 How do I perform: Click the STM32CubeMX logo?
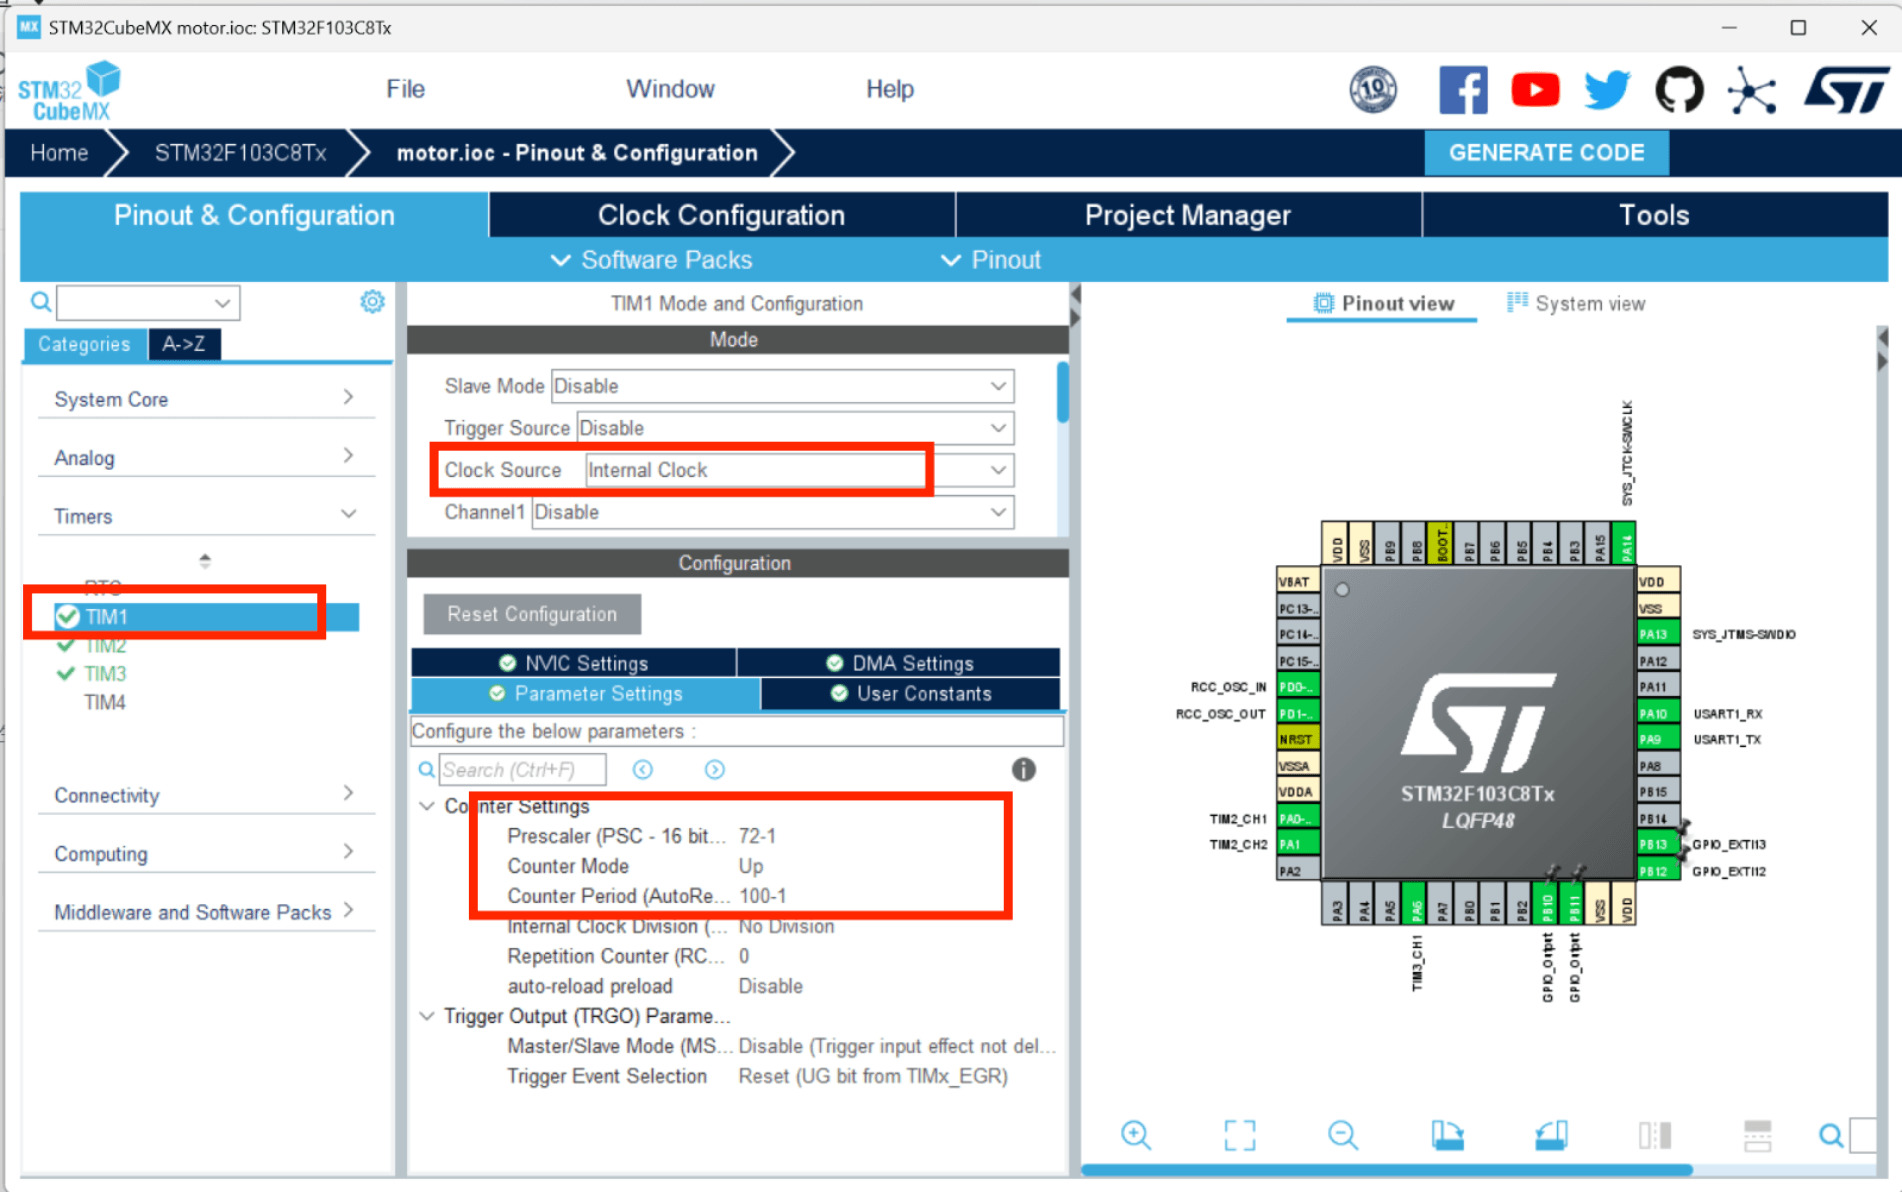coord(69,91)
